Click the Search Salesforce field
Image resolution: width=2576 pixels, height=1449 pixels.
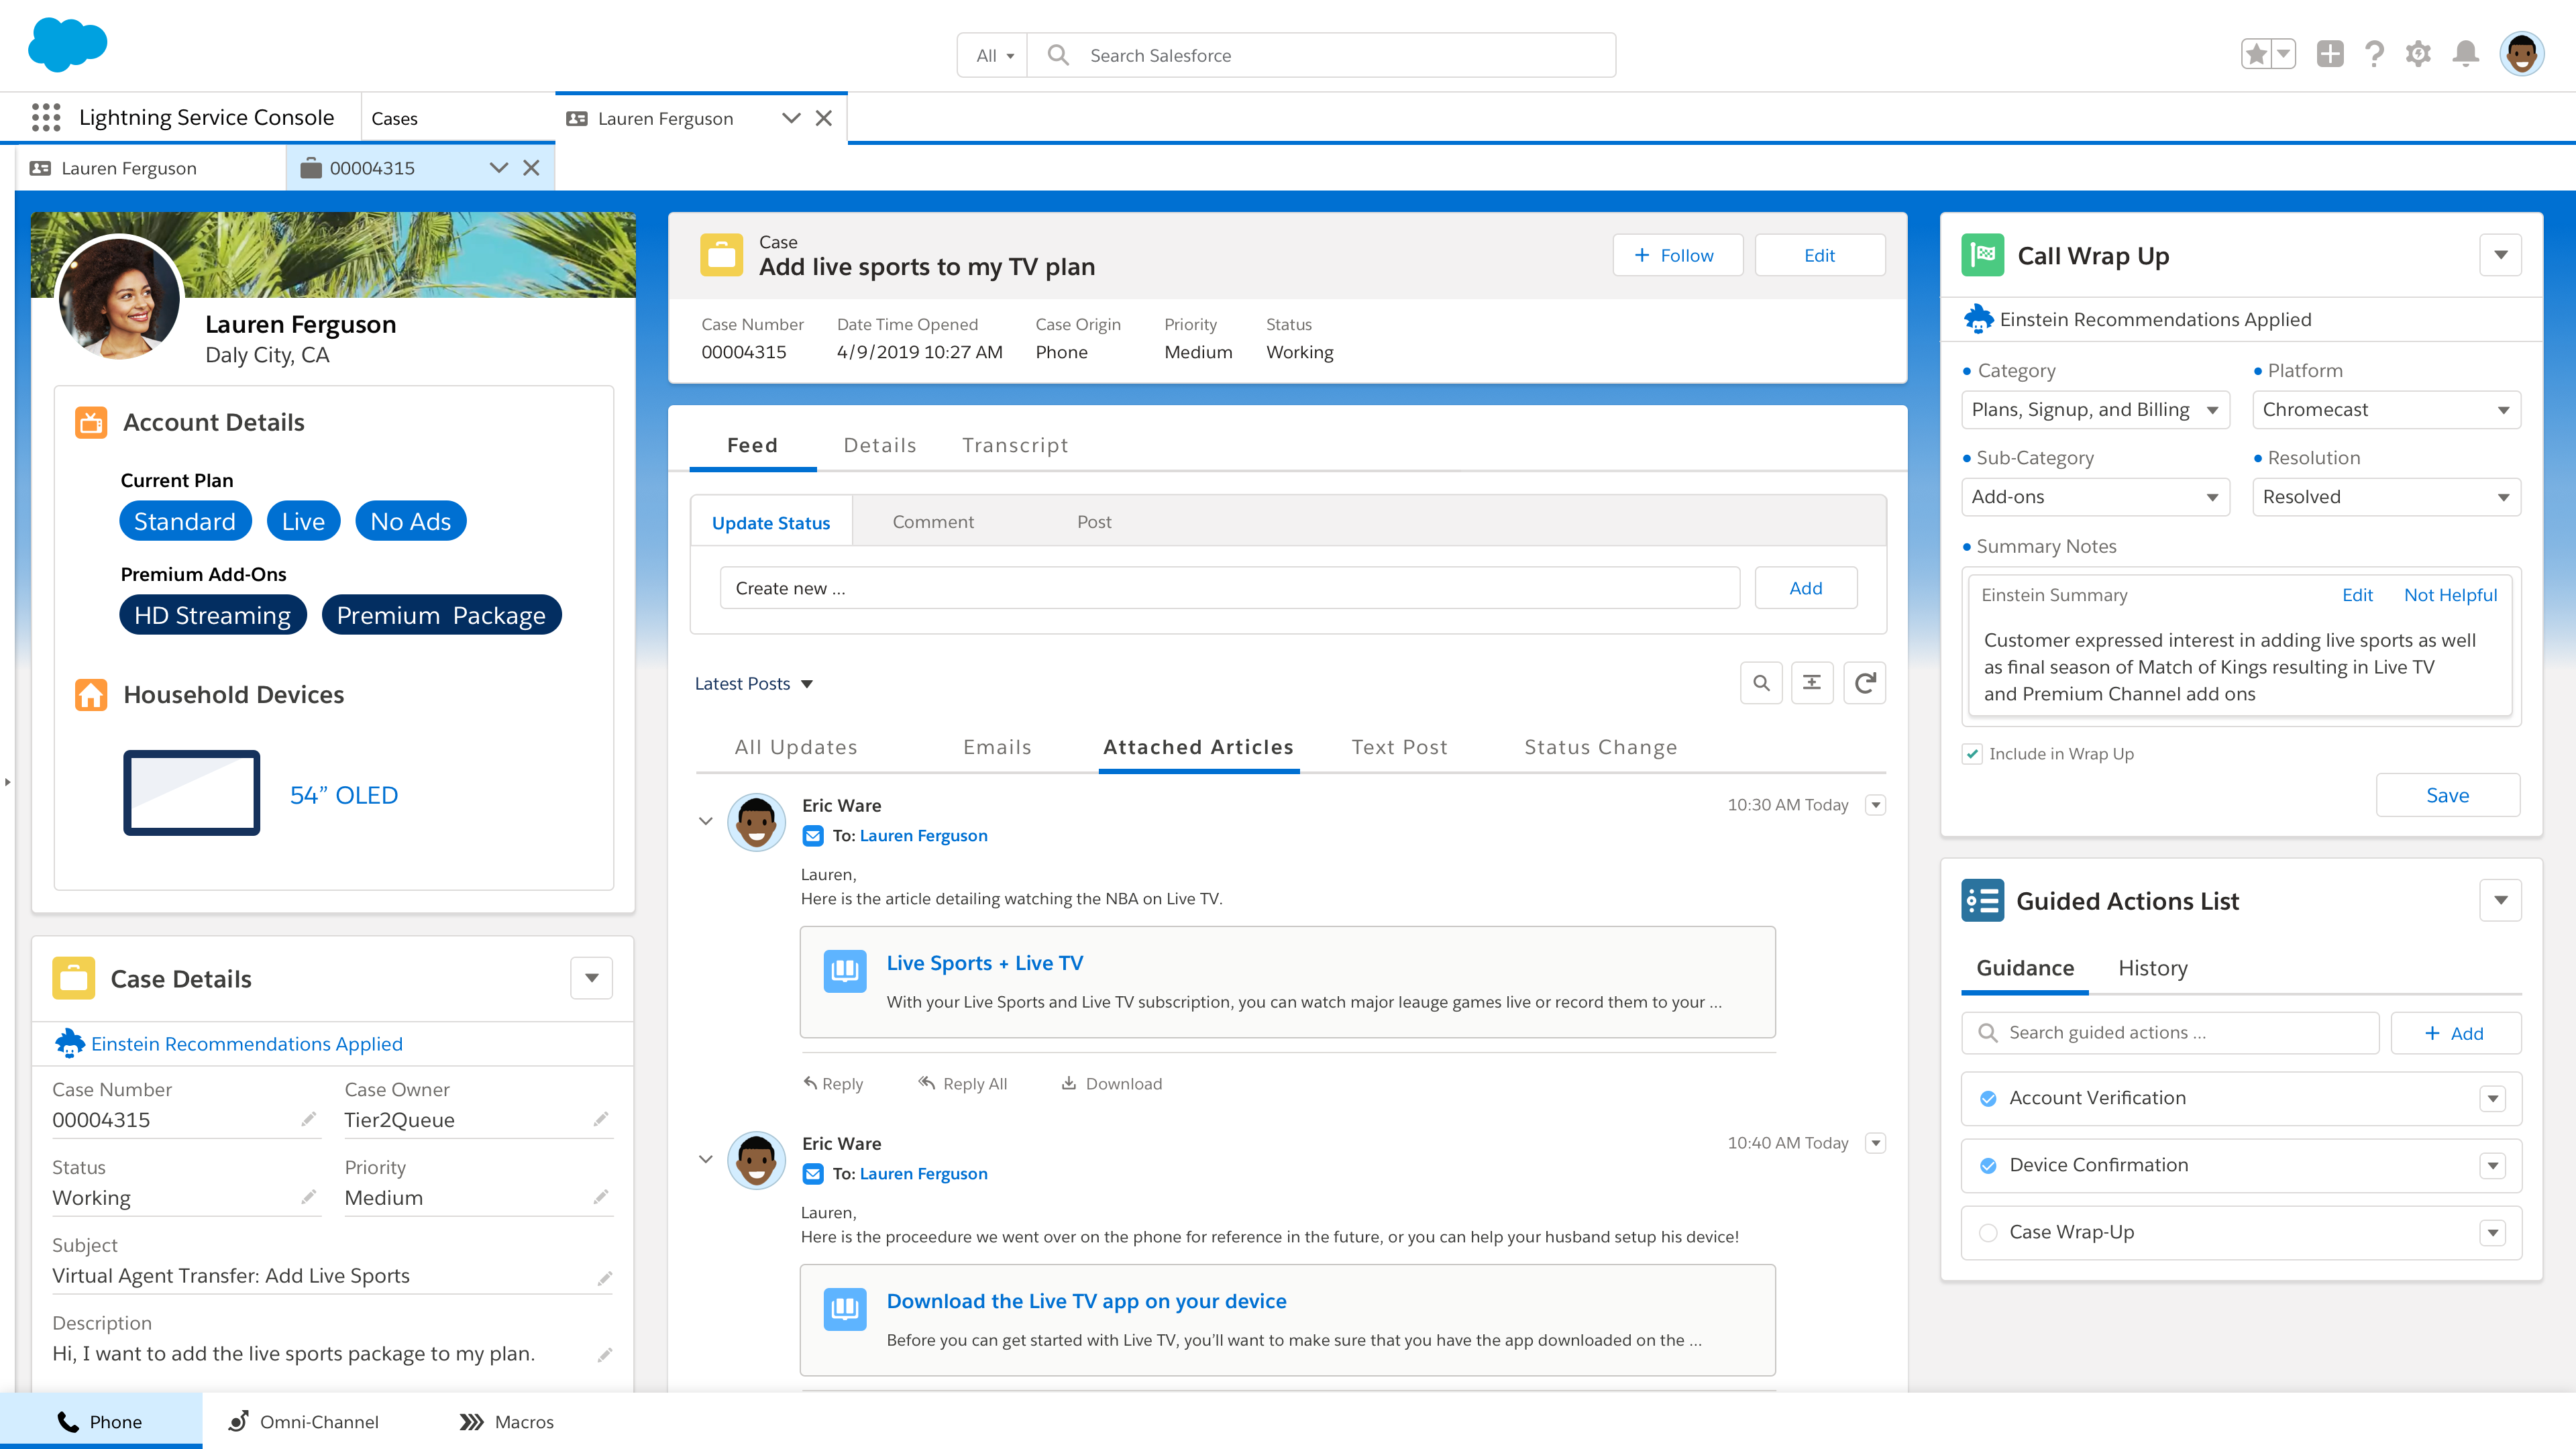click(x=1320, y=55)
